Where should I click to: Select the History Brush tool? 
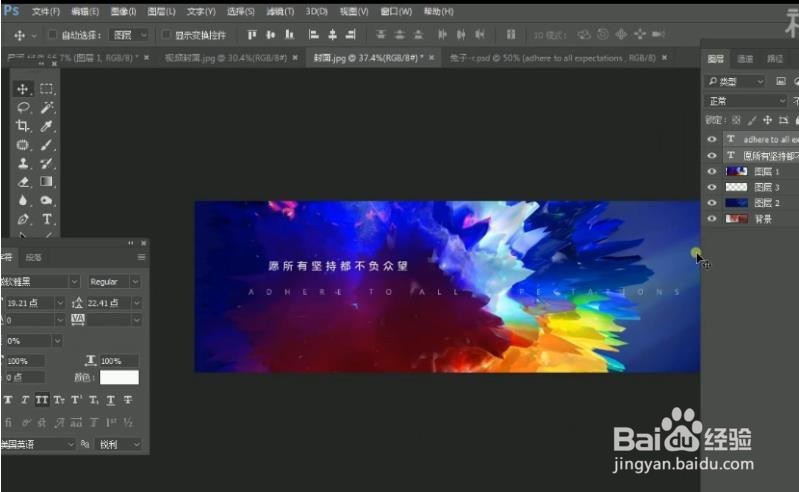(x=46, y=163)
